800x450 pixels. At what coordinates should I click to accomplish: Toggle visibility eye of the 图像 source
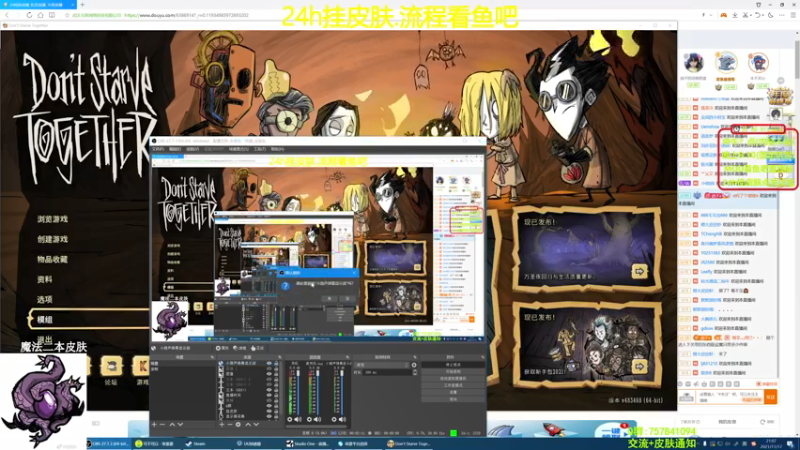tap(269, 373)
